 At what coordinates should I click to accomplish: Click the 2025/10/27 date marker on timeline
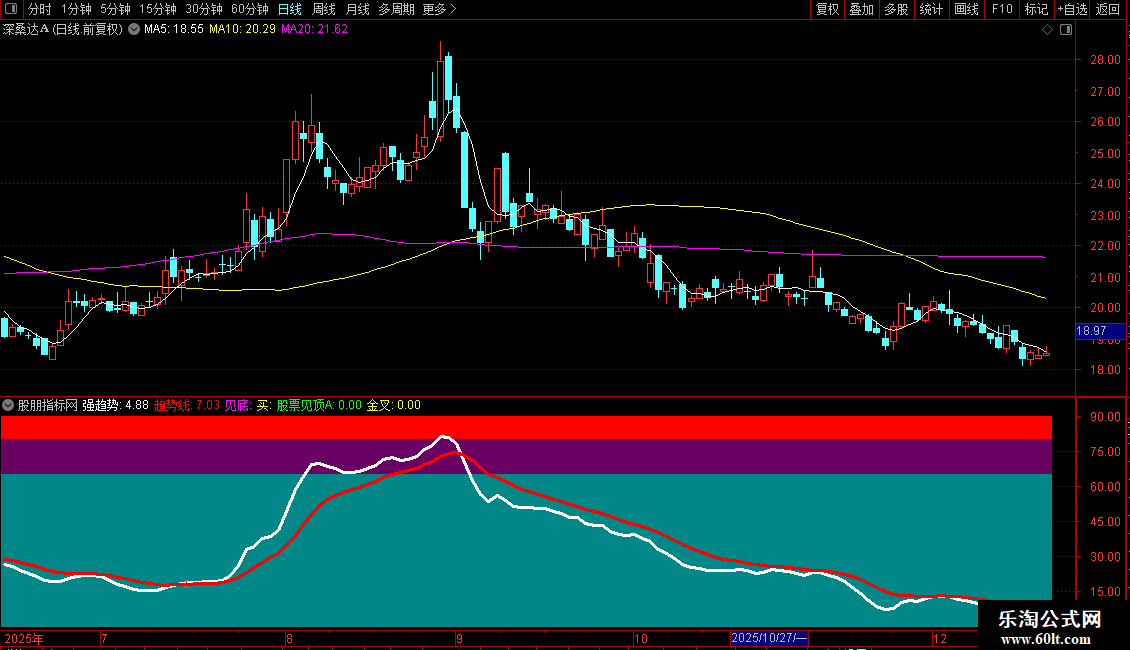pyautogui.click(x=769, y=638)
